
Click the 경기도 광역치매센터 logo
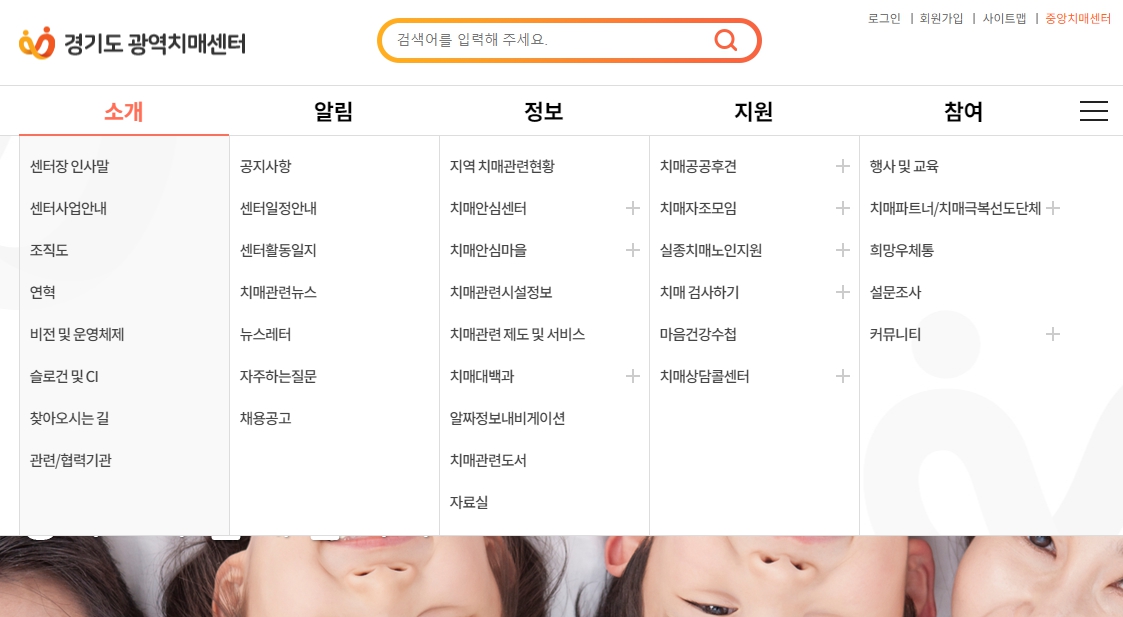(130, 42)
